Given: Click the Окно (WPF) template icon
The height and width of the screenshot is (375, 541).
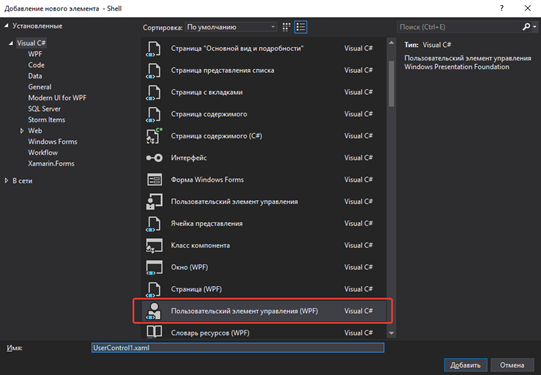Looking at the screenshot, I should (154, 267).
